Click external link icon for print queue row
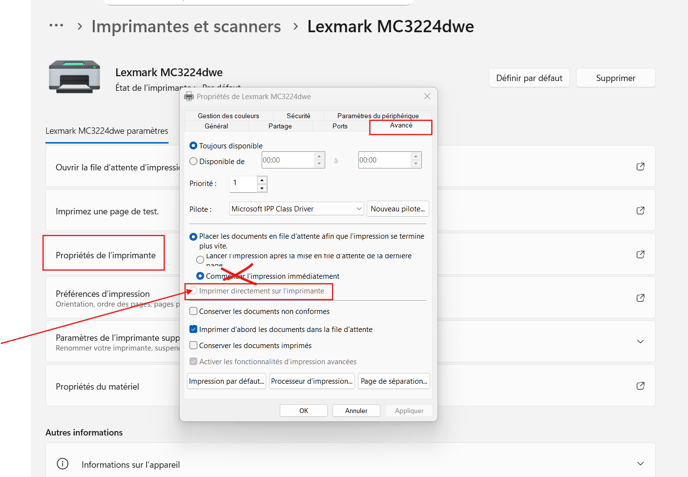Screen dimensions: 688x477 (640, 167)
